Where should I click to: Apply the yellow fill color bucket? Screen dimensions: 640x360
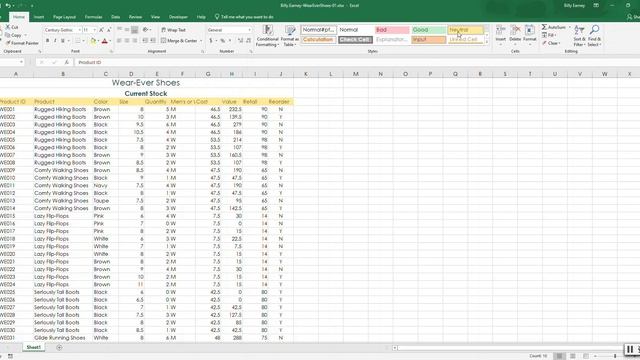pos(93,41)
